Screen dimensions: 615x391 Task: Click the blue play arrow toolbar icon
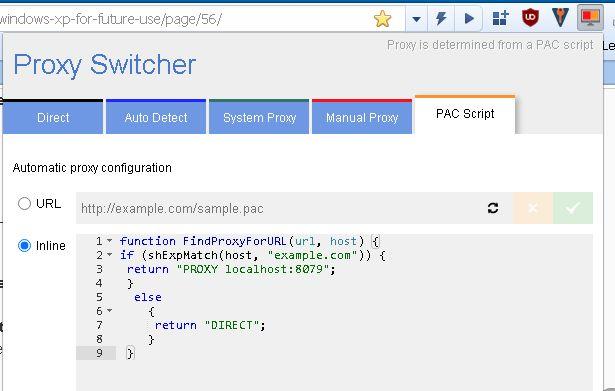[469, 18]
